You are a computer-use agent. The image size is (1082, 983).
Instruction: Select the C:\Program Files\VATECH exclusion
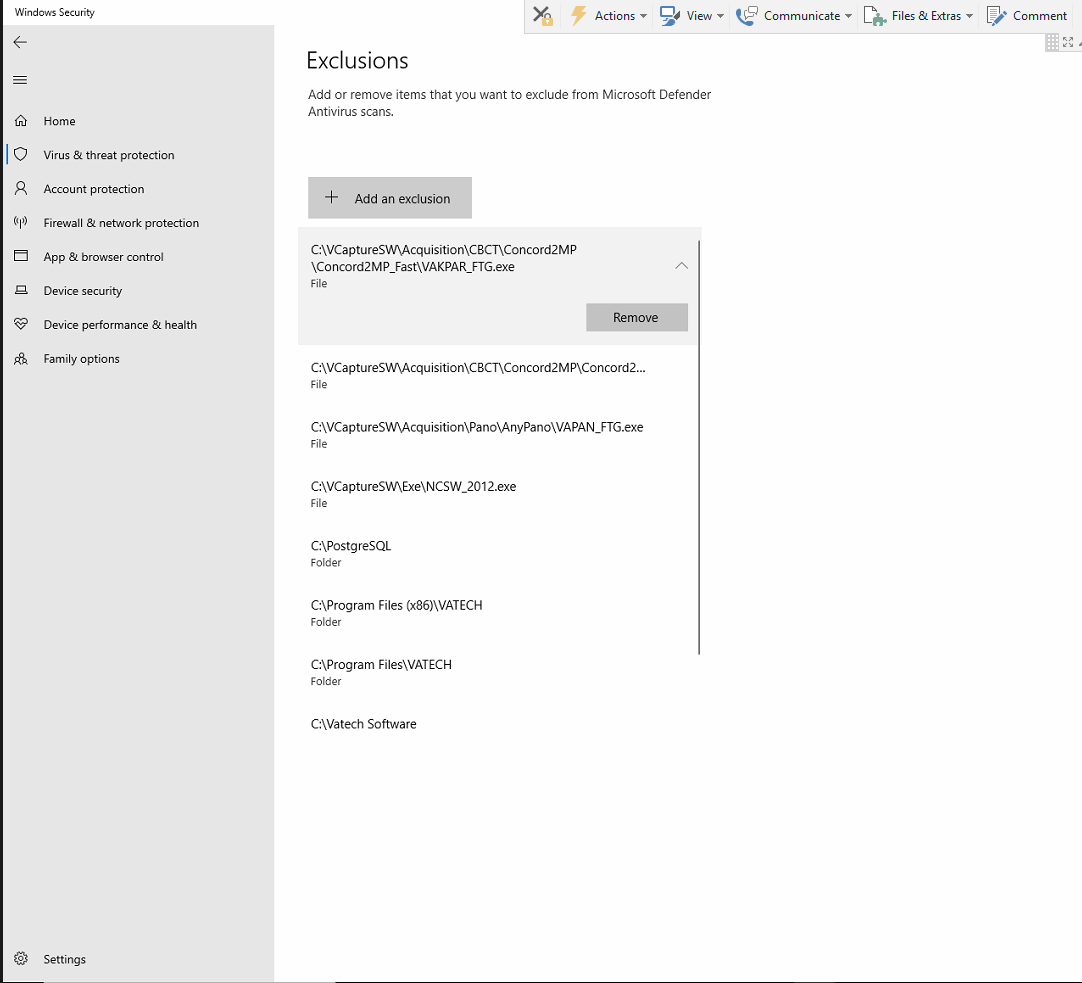[498, 672]
